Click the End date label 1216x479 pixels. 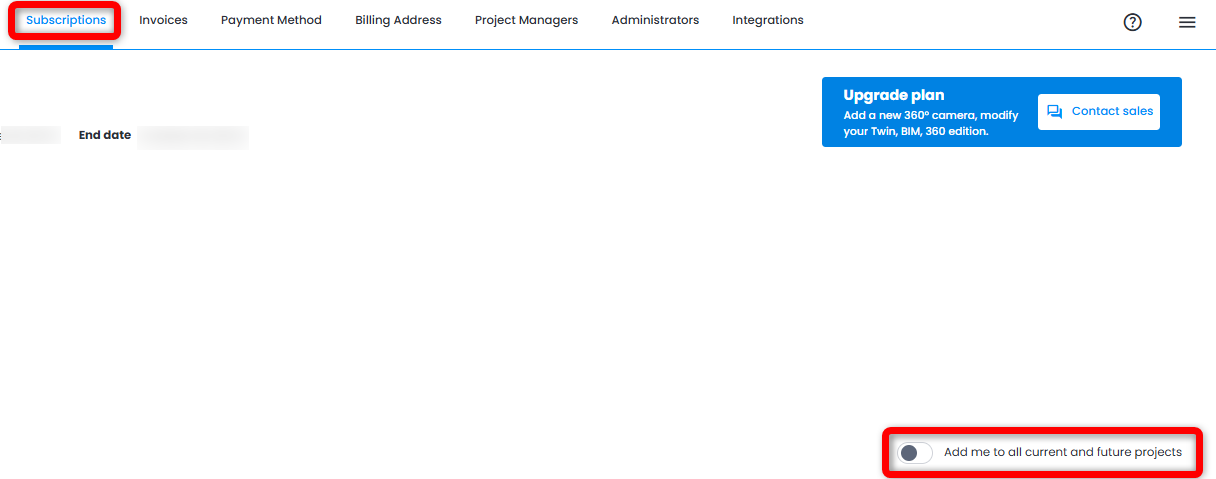(x=105, y=135)
